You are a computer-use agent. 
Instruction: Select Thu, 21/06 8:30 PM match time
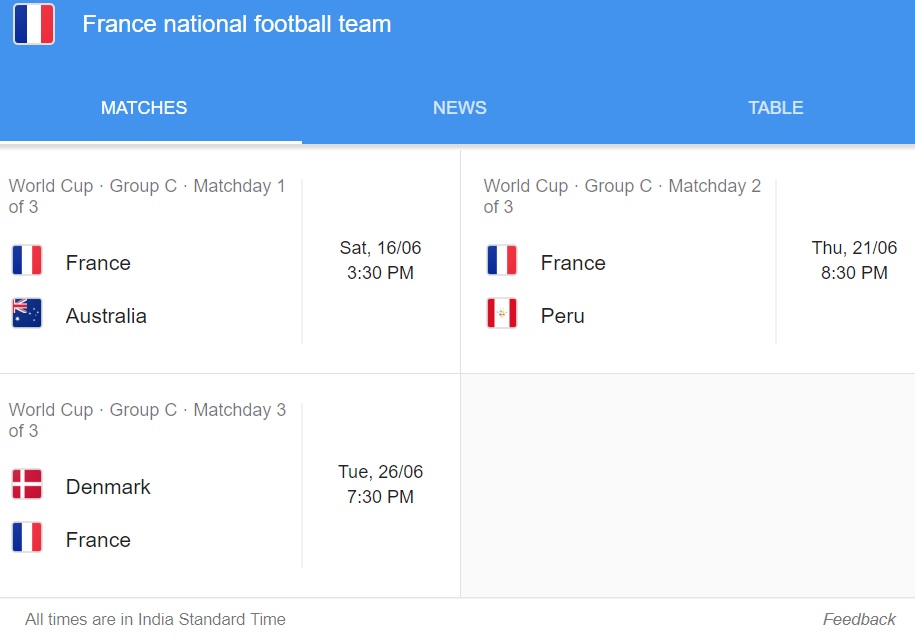point(854,260)
